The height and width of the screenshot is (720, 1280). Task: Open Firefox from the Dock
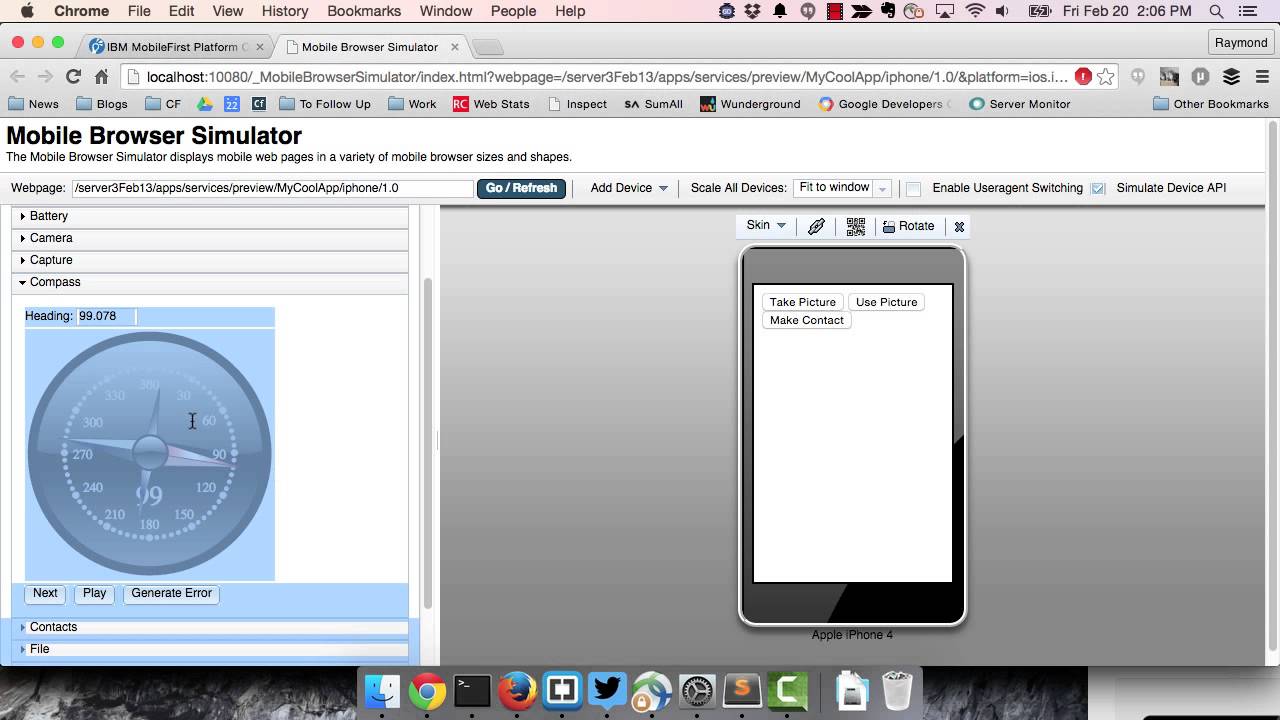point(517,691)
